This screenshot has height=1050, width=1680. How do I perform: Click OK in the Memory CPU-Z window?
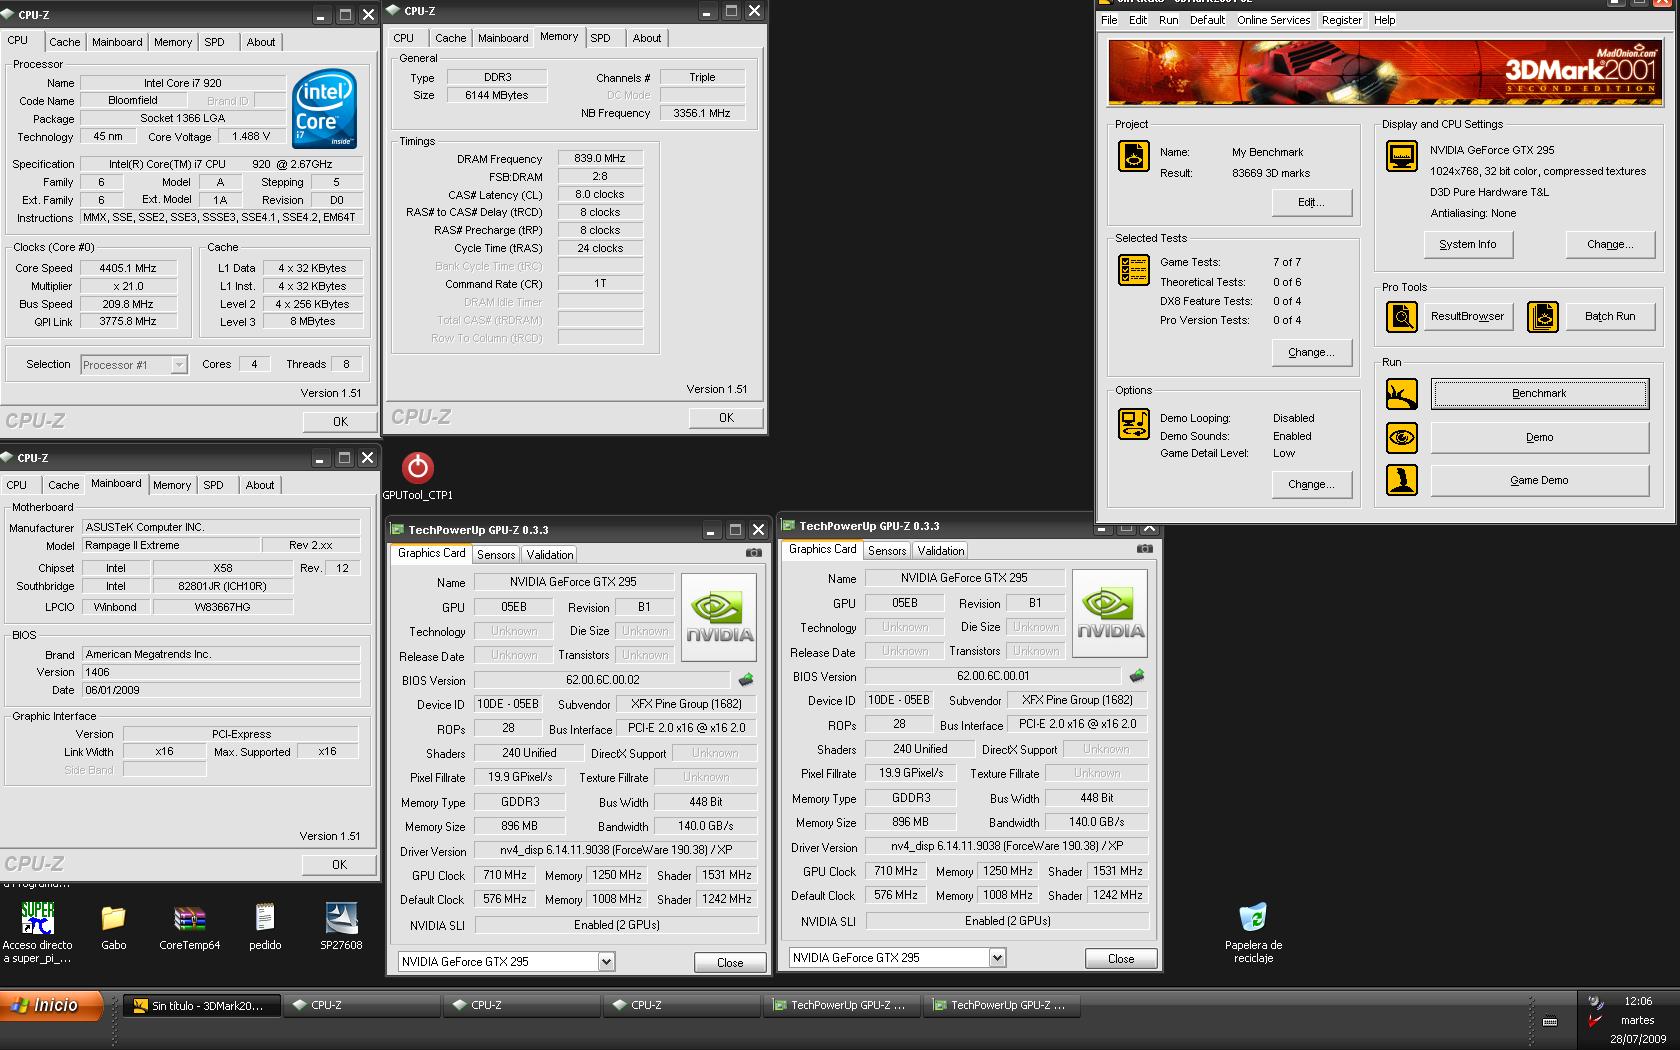726,418
